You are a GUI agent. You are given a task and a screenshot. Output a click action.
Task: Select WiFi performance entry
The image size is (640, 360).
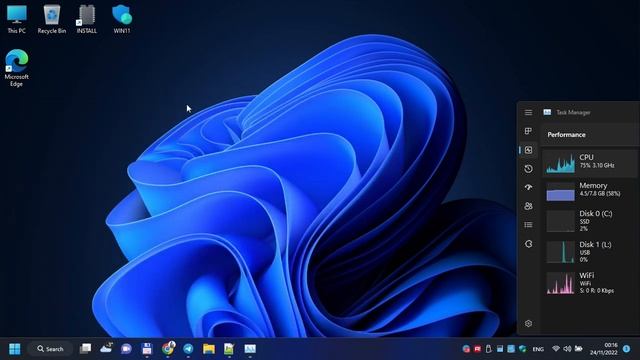590,283
